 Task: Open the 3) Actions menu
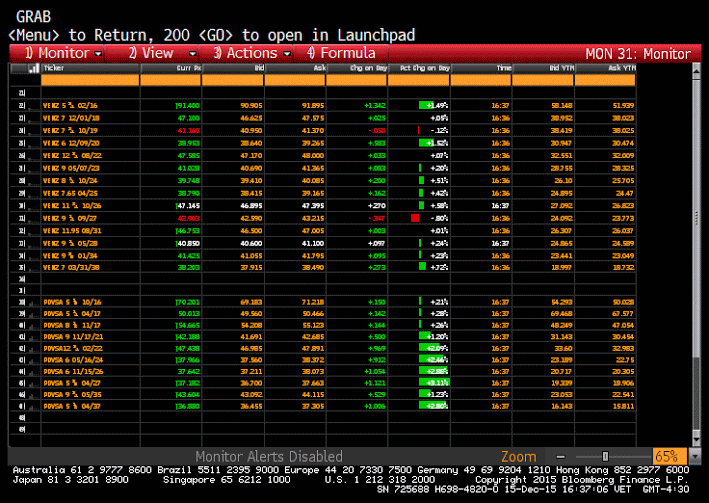[246, 53]
